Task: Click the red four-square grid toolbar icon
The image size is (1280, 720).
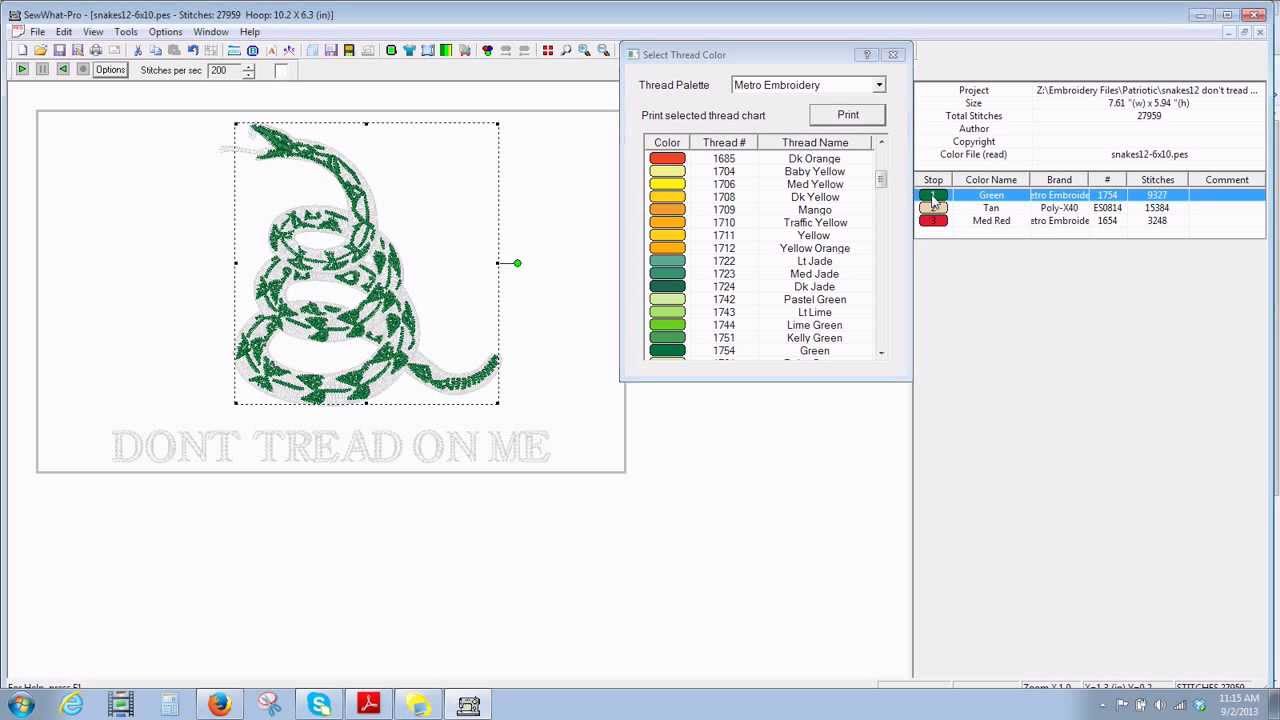Action: [548, 50]
